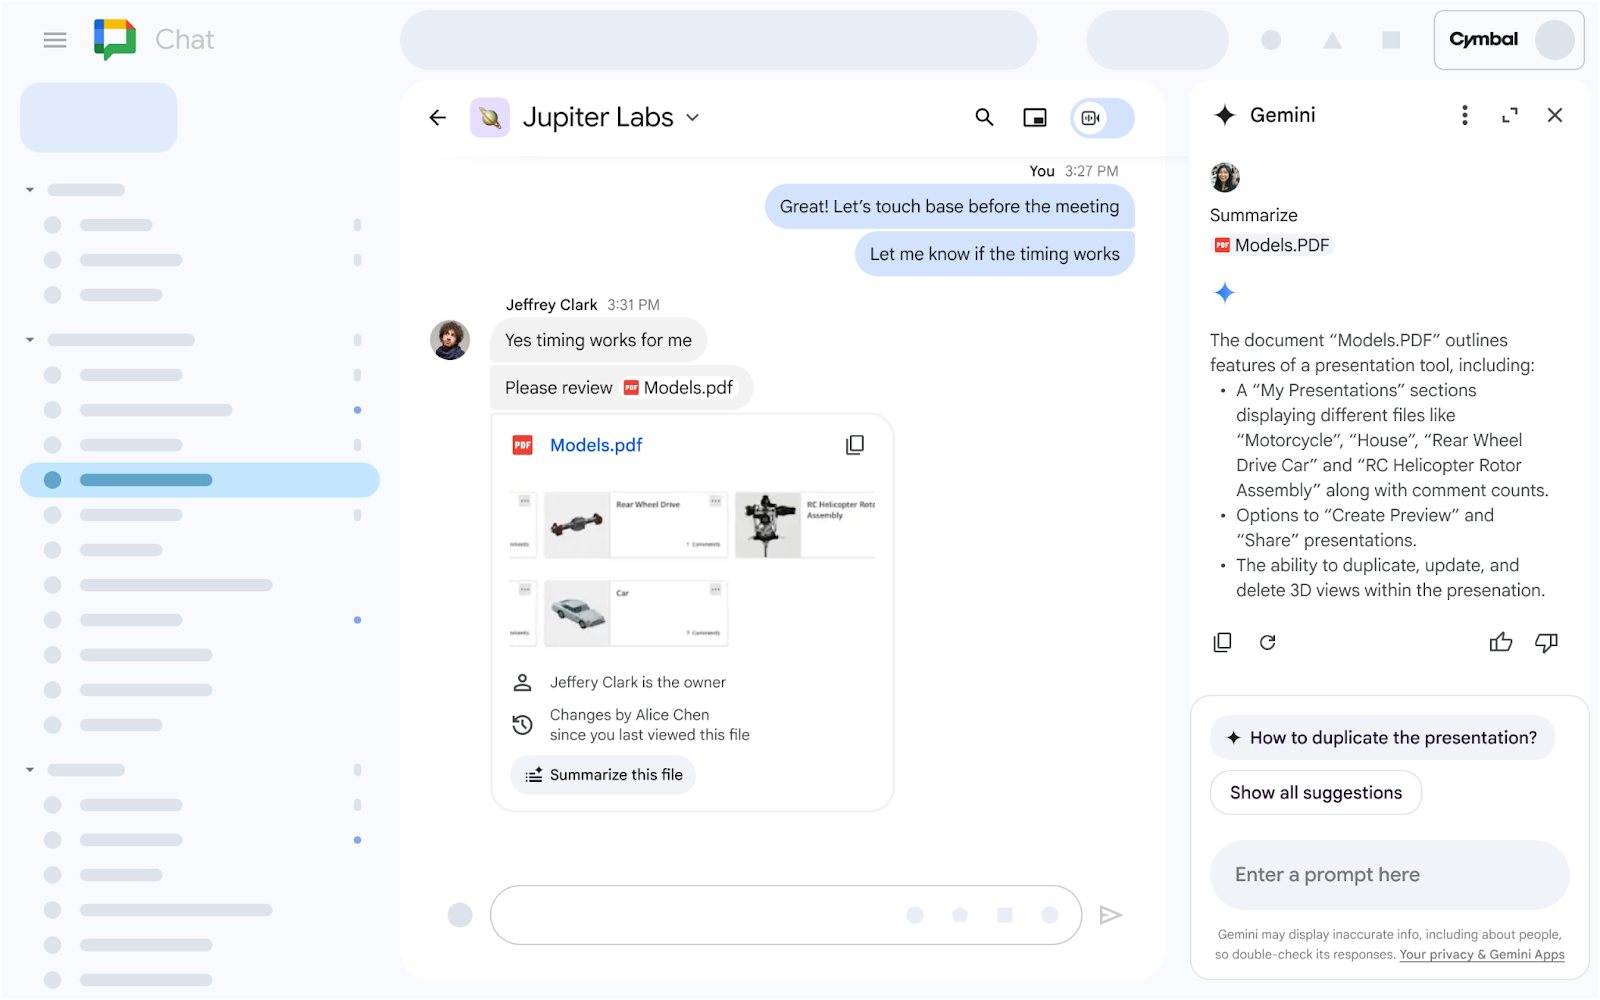Screen dimensions: 1600x1000
Task: Give a thumbs up to Gemini's summary
Action: (x=1501, y=642)
